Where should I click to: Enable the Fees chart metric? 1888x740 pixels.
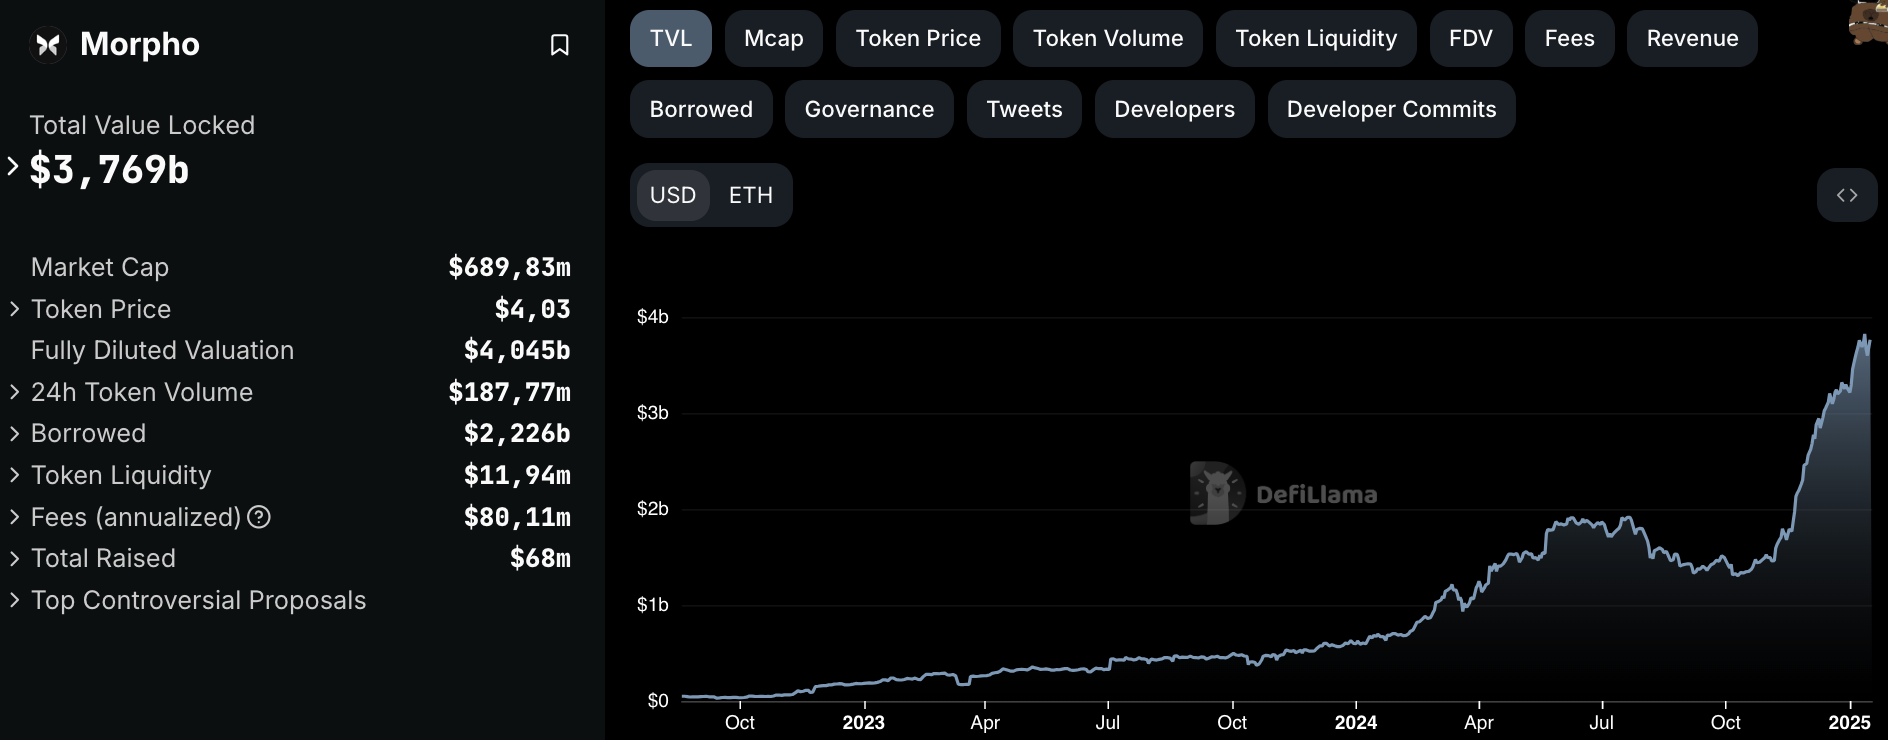[1570, 39]
